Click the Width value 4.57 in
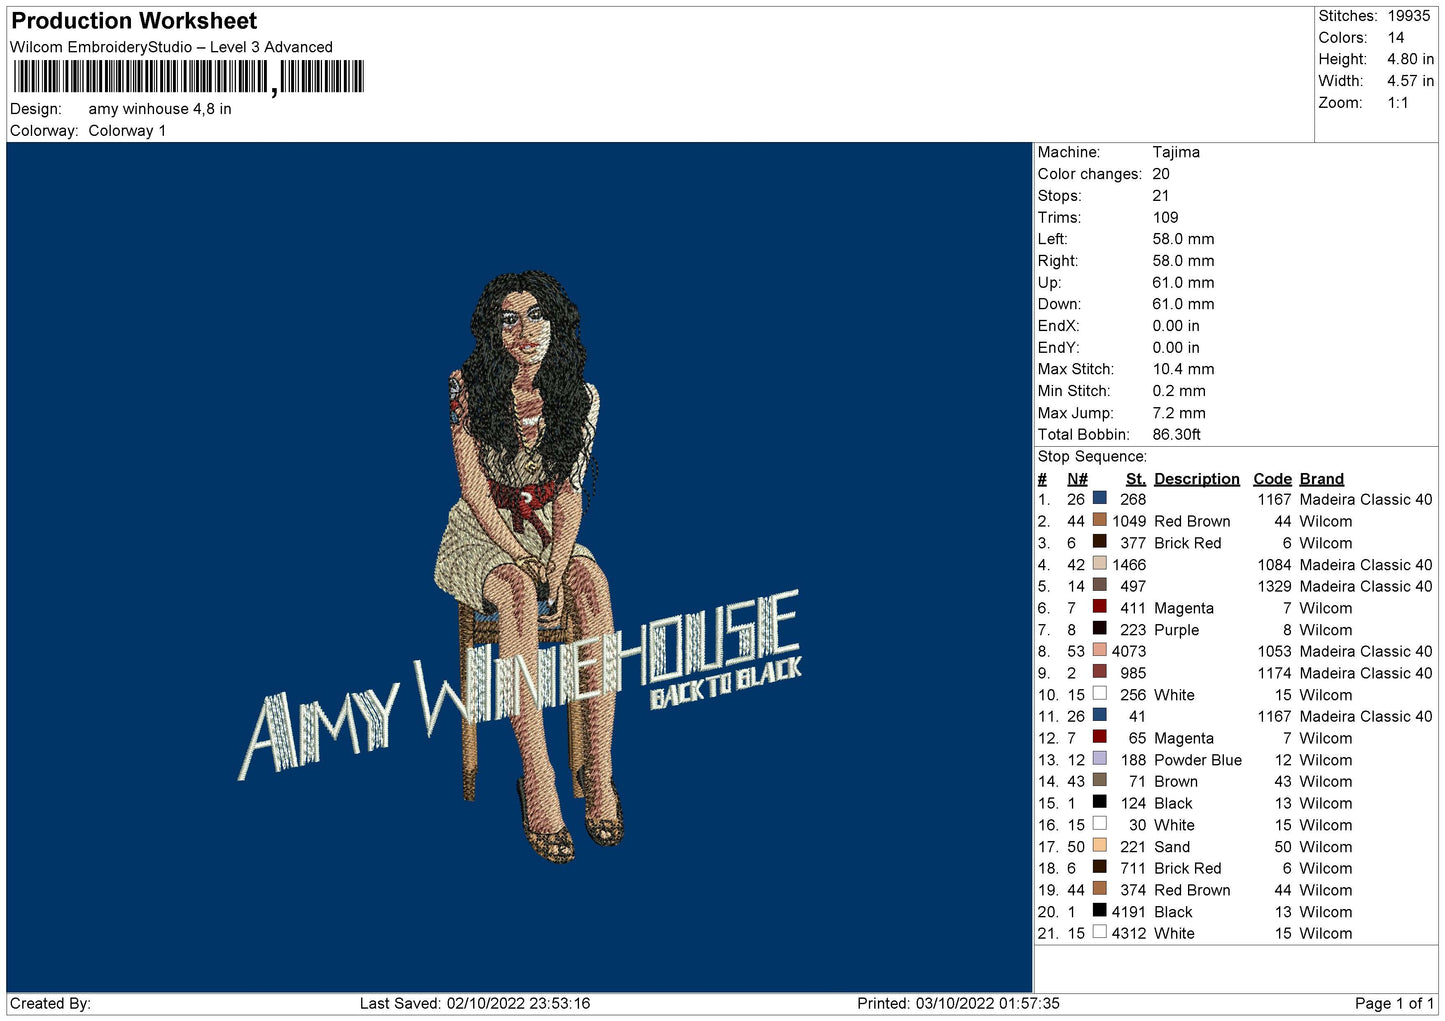This screenshot has height=1021, width=1445. tap(1410, 81)
